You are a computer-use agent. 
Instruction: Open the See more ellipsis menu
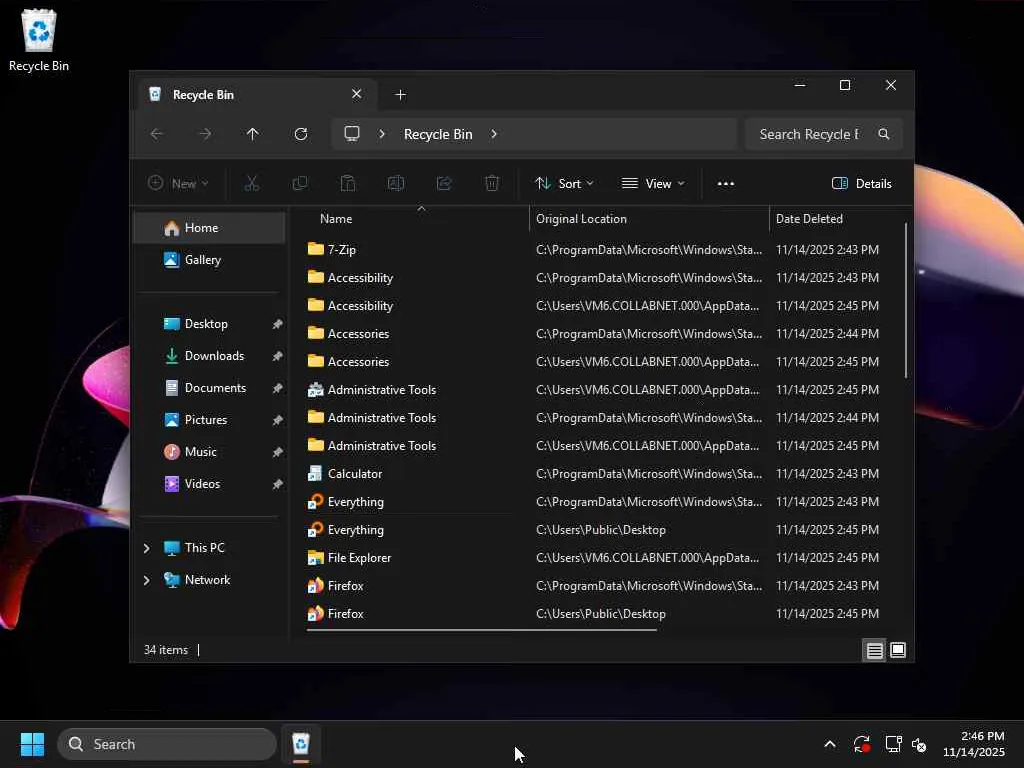click(x=726, y=184)
